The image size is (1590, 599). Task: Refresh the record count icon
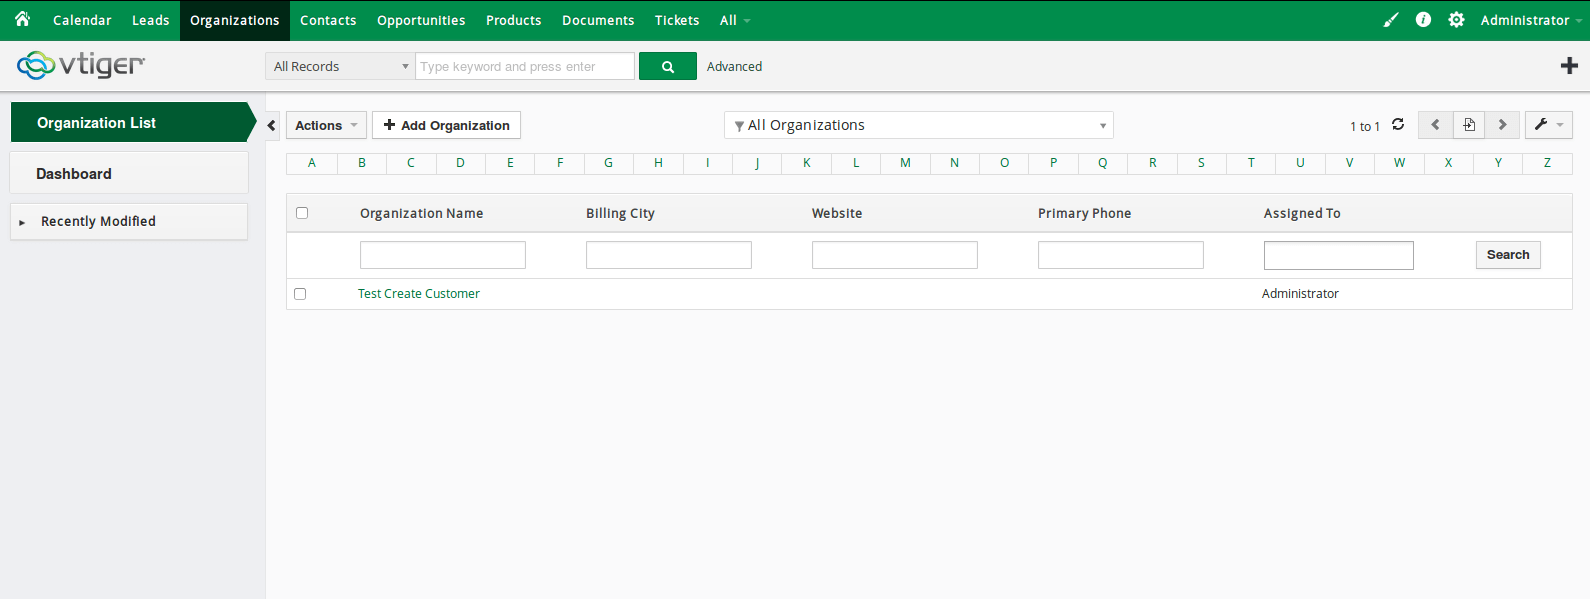pyautogui.click(x=1398, y=125)
